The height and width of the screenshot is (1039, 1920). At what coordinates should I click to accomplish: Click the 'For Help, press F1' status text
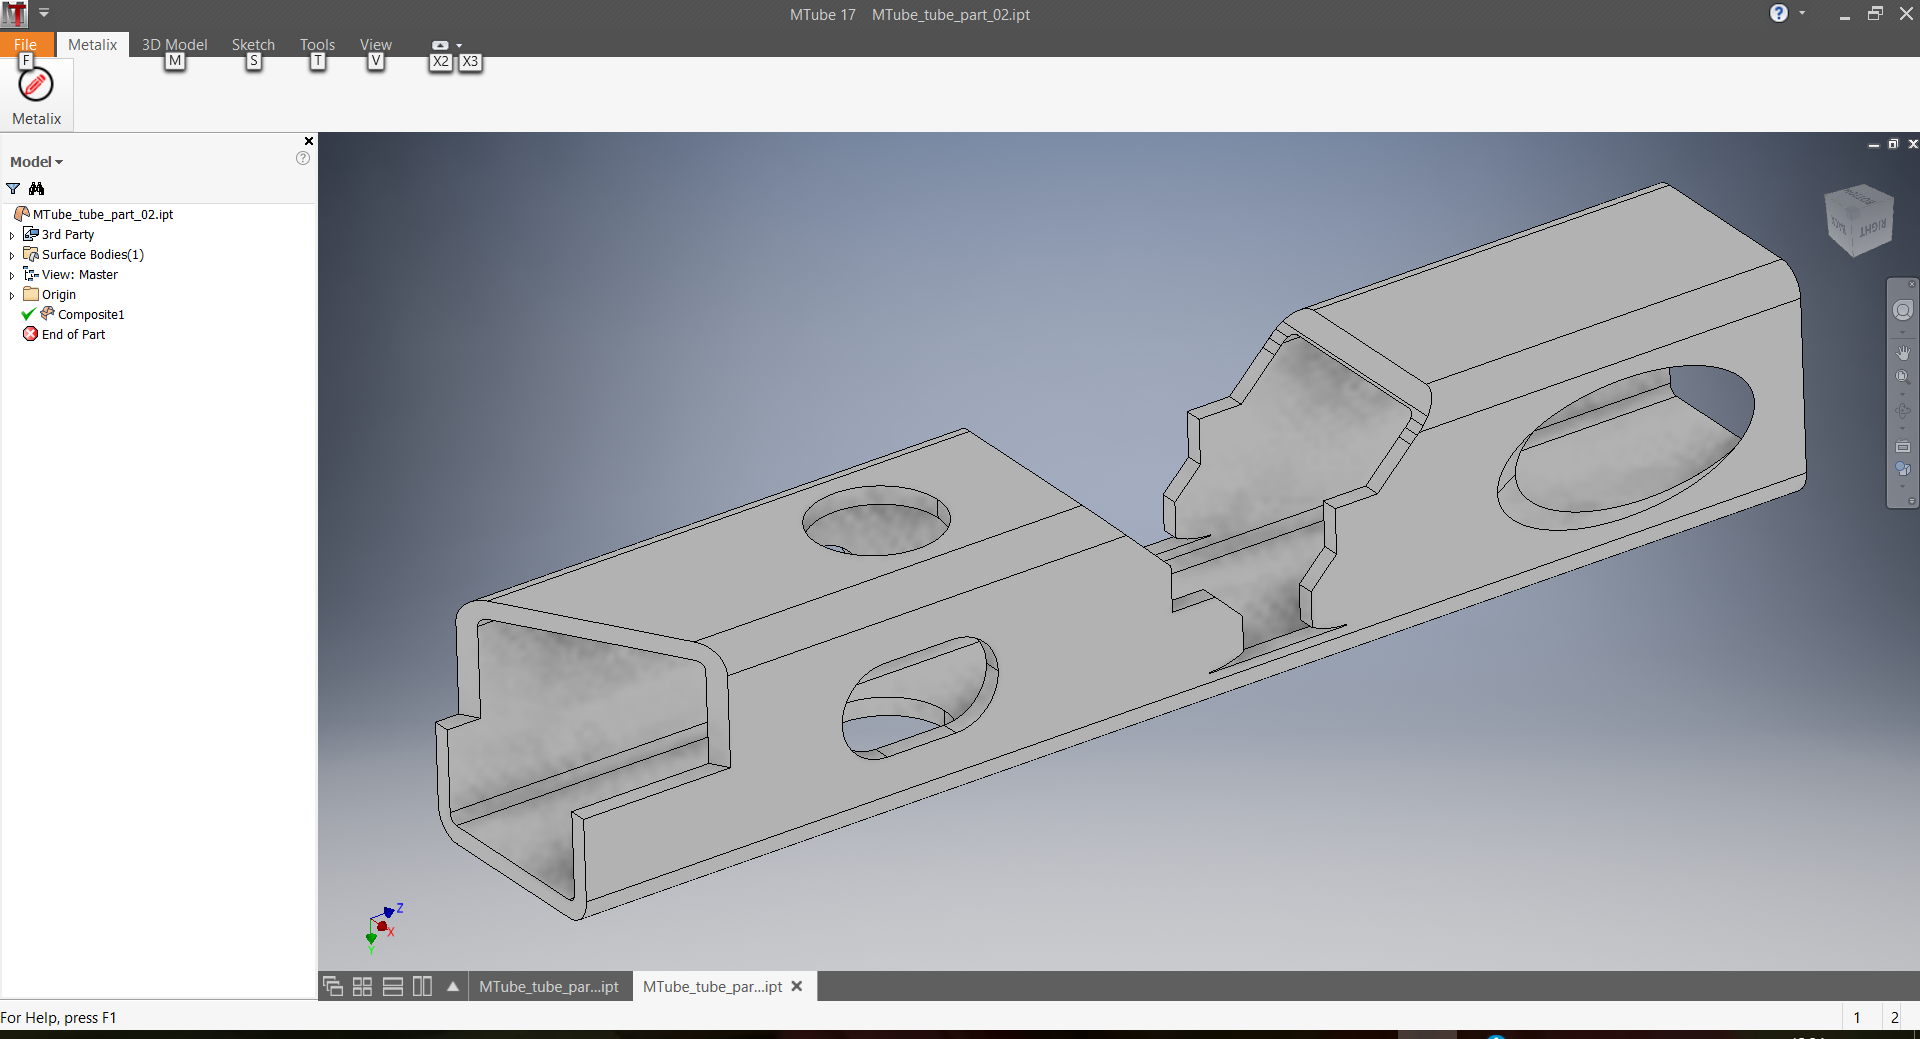58,1017
